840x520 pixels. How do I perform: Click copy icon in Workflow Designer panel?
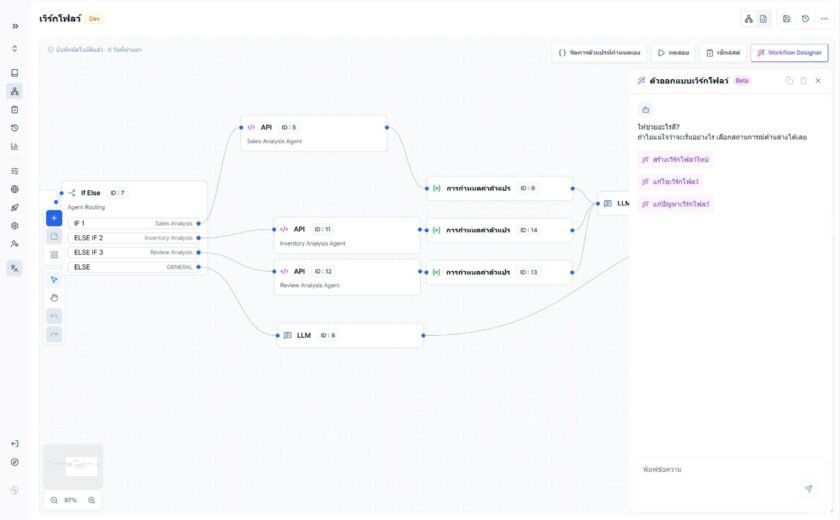coord(789,81)
